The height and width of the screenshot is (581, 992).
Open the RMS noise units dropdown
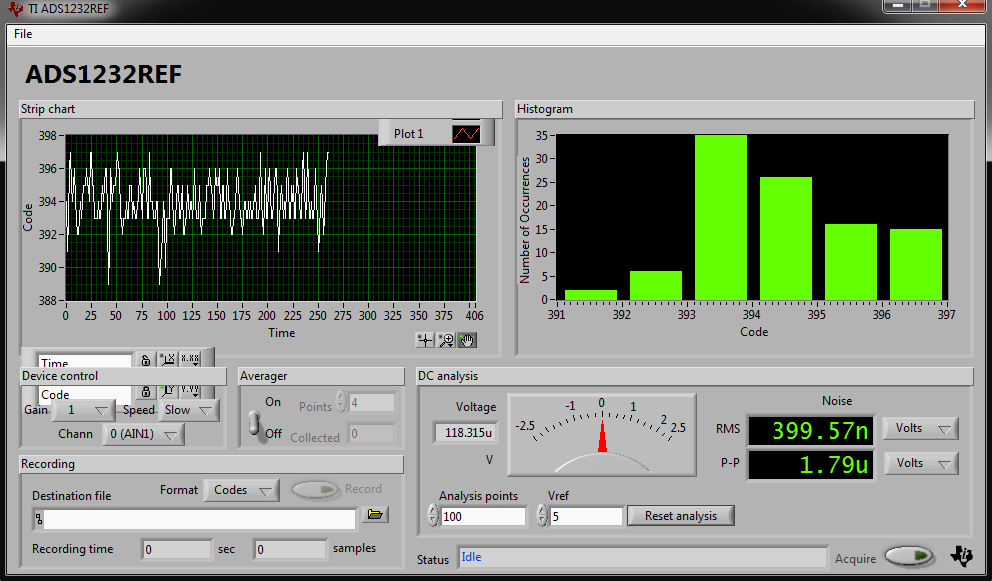(919, 429)
